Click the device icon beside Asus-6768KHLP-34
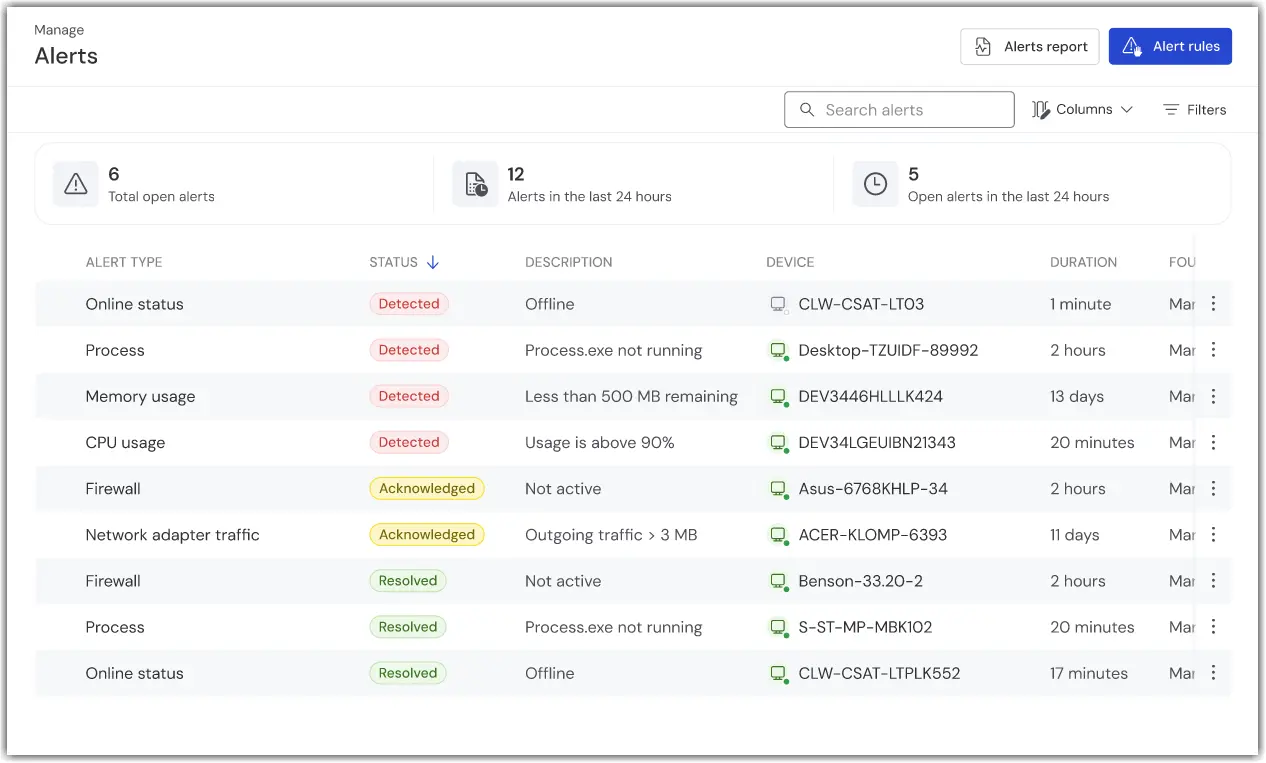Image resolution: width=1266 pixels, height=763 pixels. tap(778, 488)
